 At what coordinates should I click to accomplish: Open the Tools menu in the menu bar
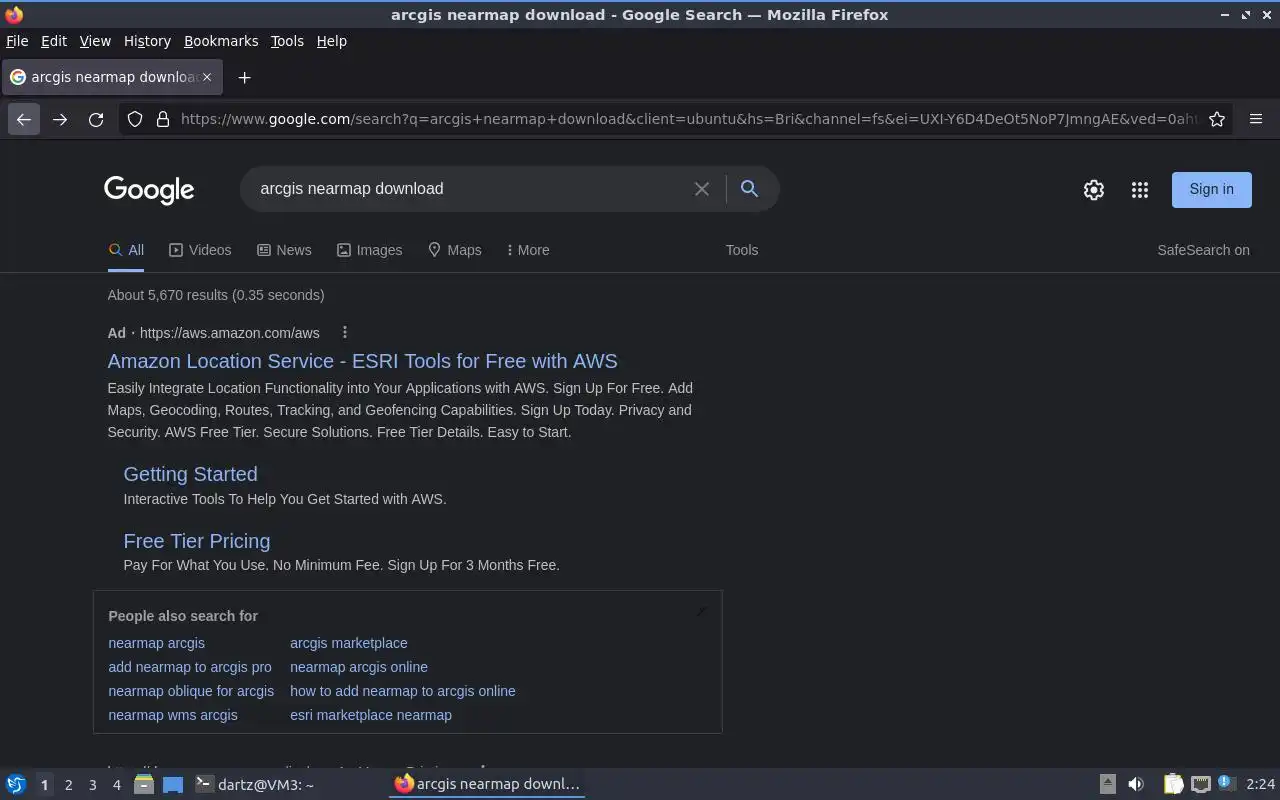(287, 41)
